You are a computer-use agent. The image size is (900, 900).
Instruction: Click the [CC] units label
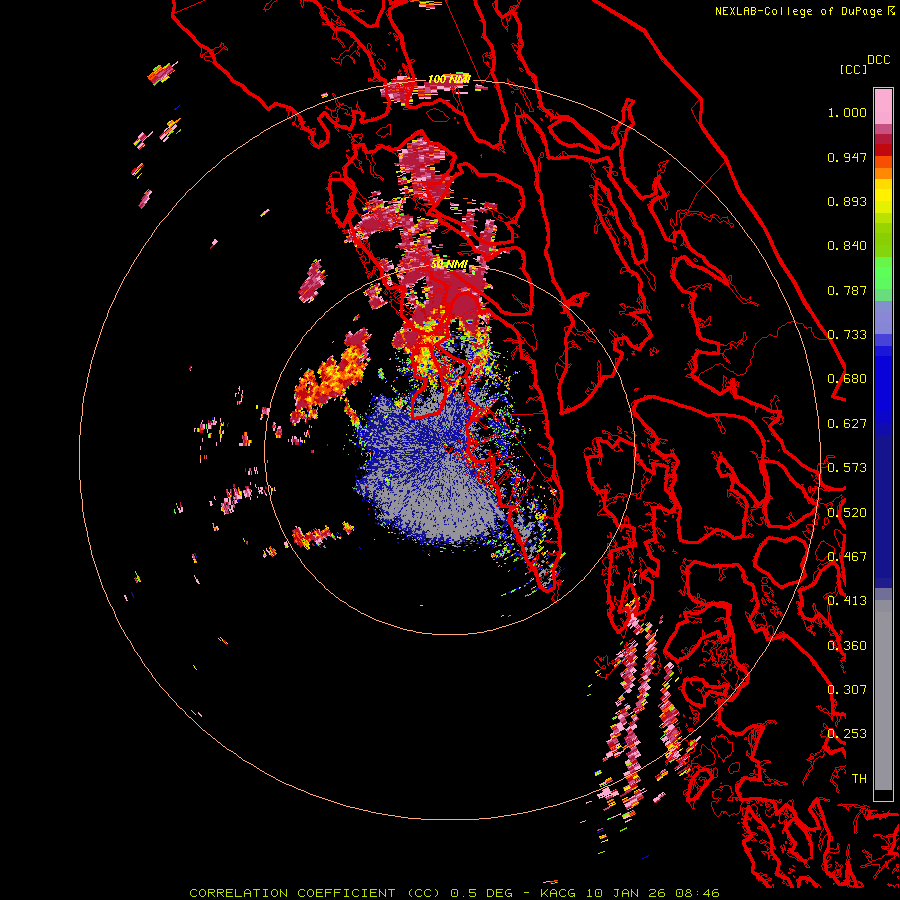click(853, 69)
